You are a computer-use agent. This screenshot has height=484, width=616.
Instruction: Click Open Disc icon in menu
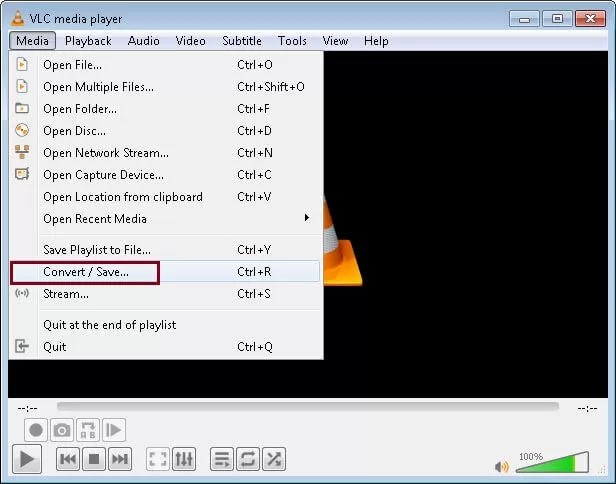22,130
